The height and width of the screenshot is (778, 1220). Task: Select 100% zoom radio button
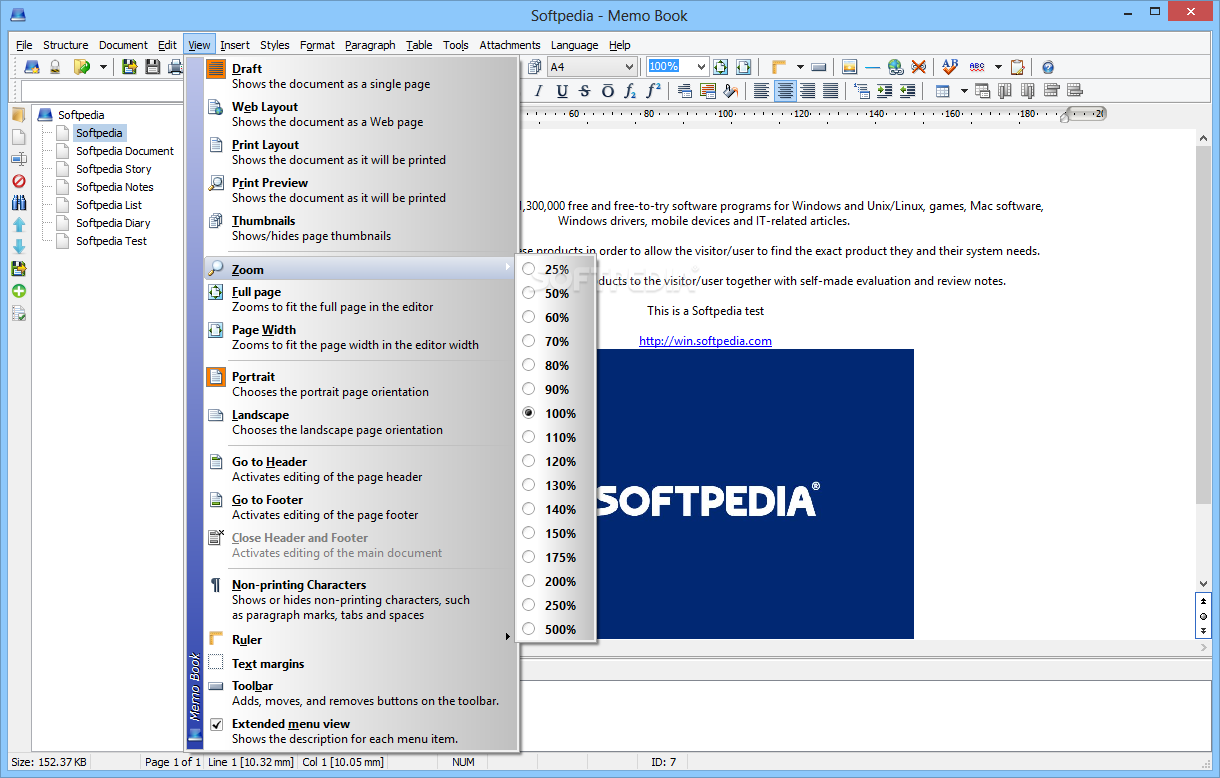pyautogui.click(x=528, y=414)
